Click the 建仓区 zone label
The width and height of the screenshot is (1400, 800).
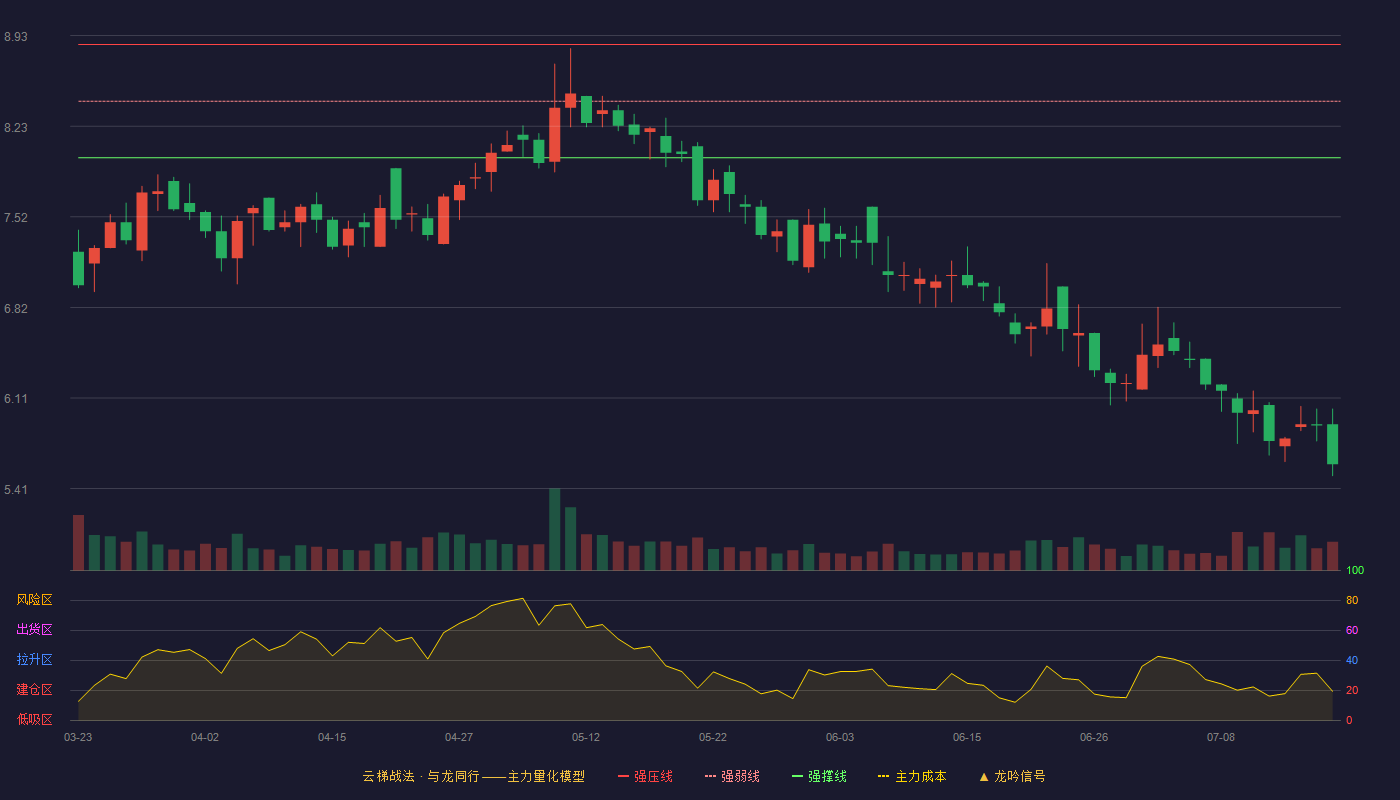34,690
